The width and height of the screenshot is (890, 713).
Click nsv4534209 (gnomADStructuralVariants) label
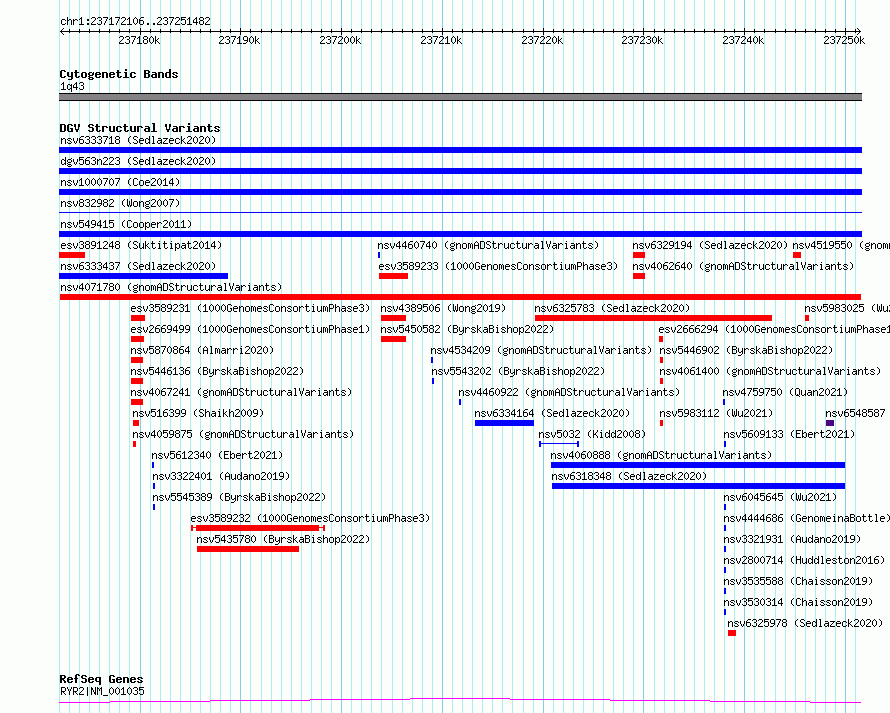541,350
